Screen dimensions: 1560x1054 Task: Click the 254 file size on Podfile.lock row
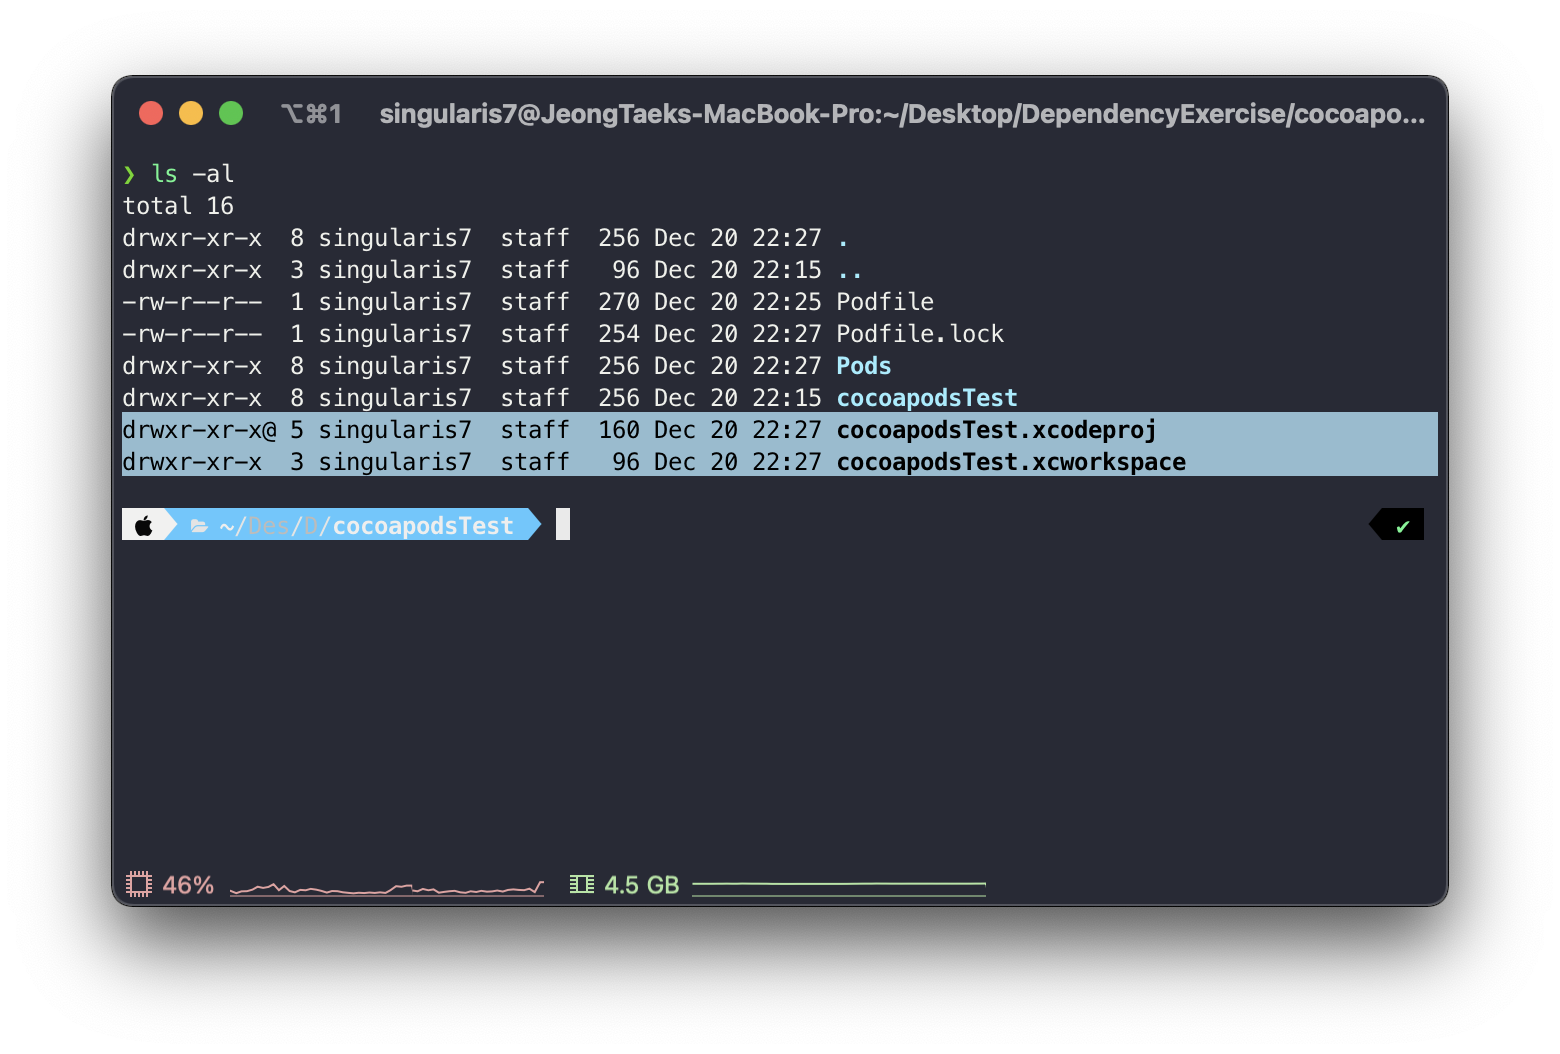619,334
